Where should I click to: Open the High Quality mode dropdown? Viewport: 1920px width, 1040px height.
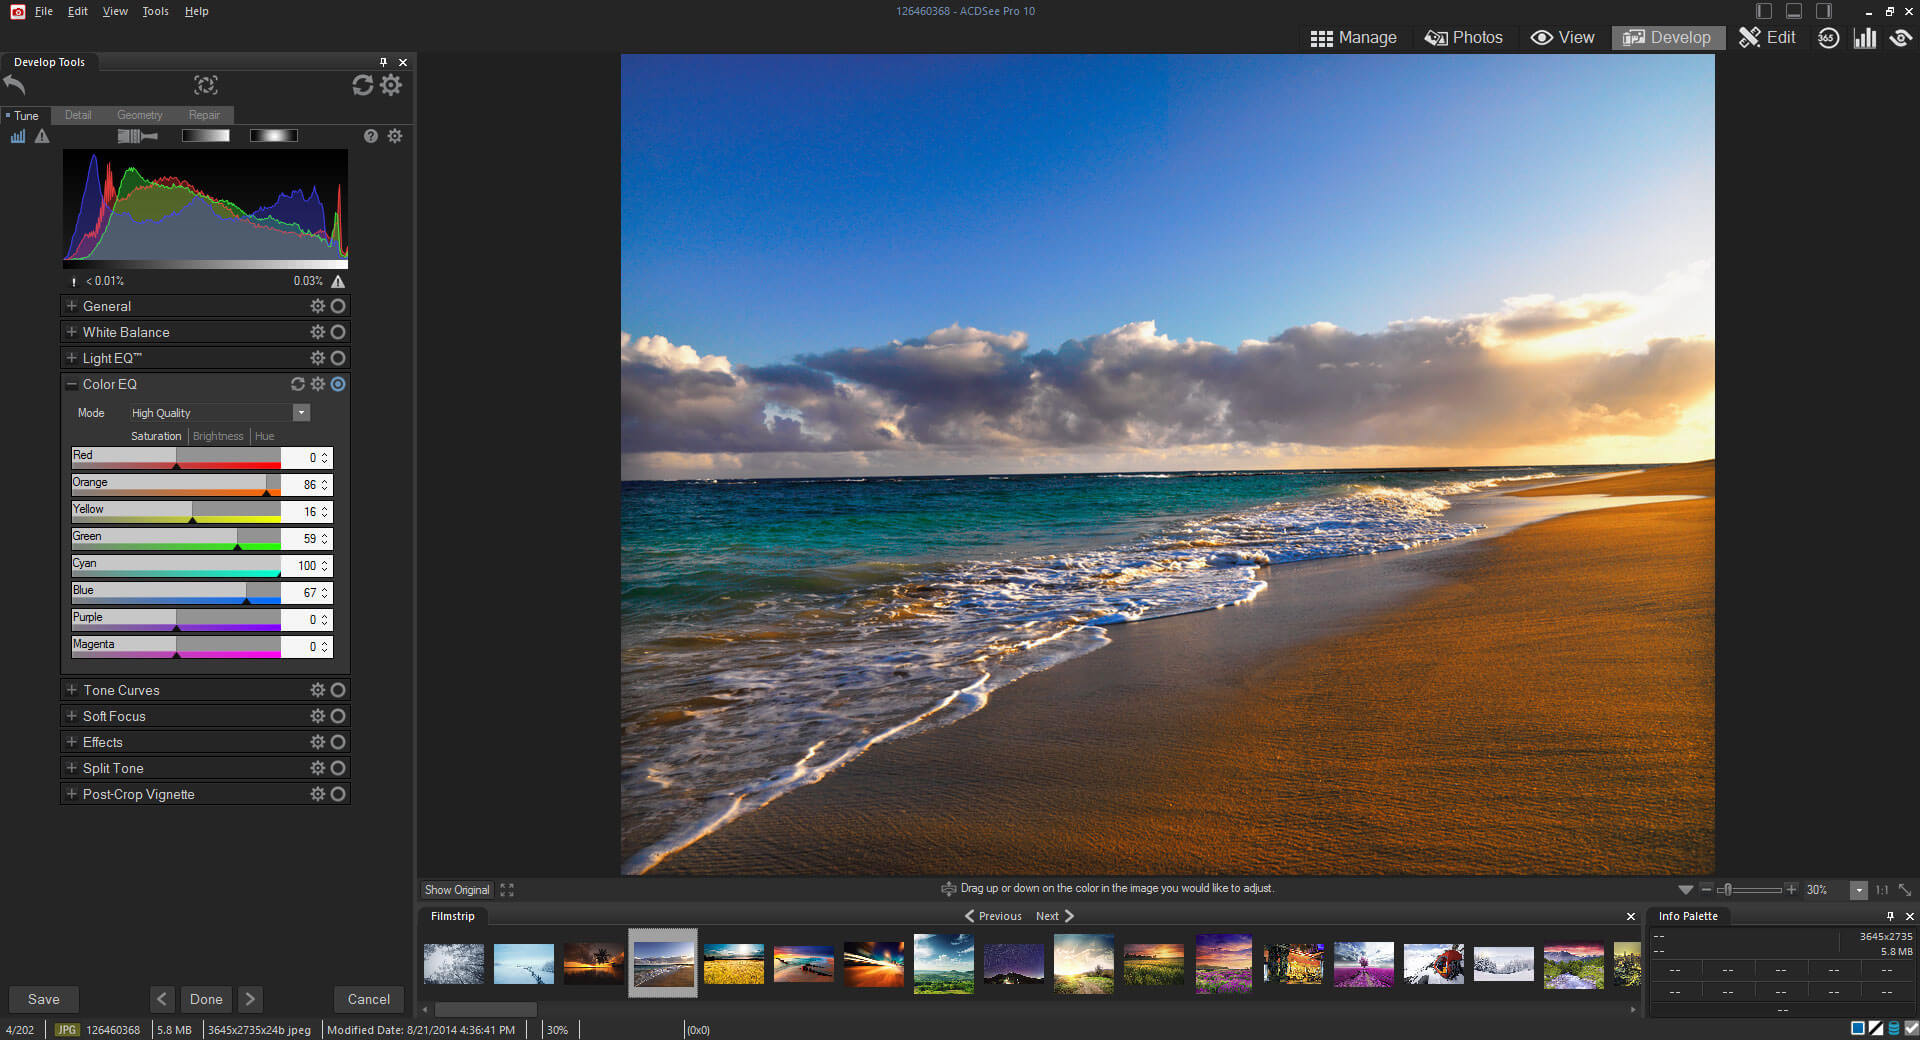[301, 412]
